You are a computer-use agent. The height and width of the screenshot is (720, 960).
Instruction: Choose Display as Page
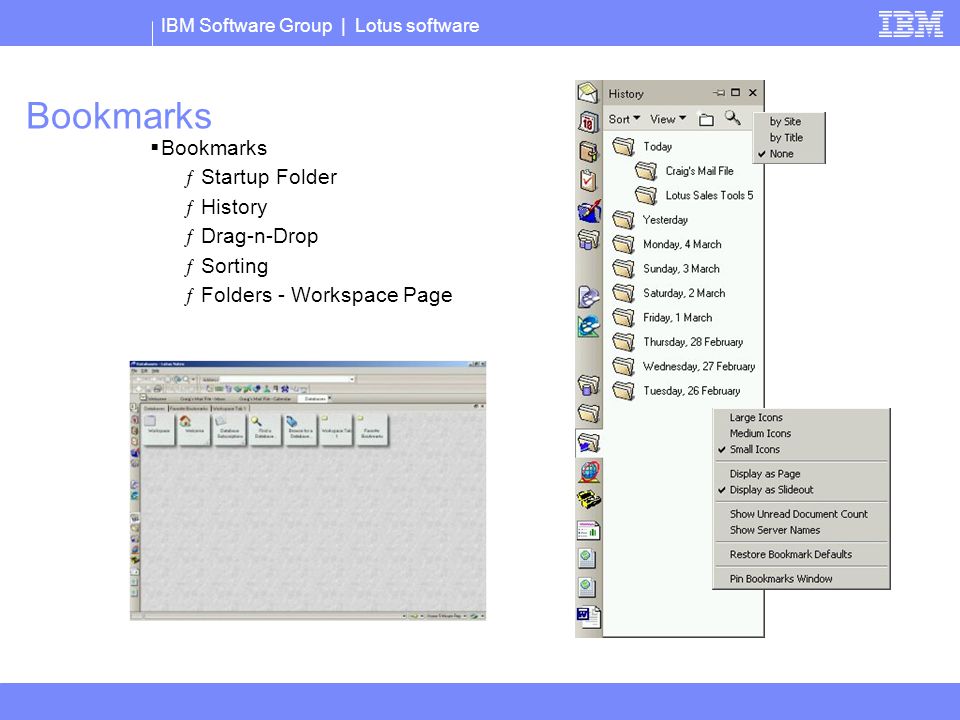tap(801, 473)
